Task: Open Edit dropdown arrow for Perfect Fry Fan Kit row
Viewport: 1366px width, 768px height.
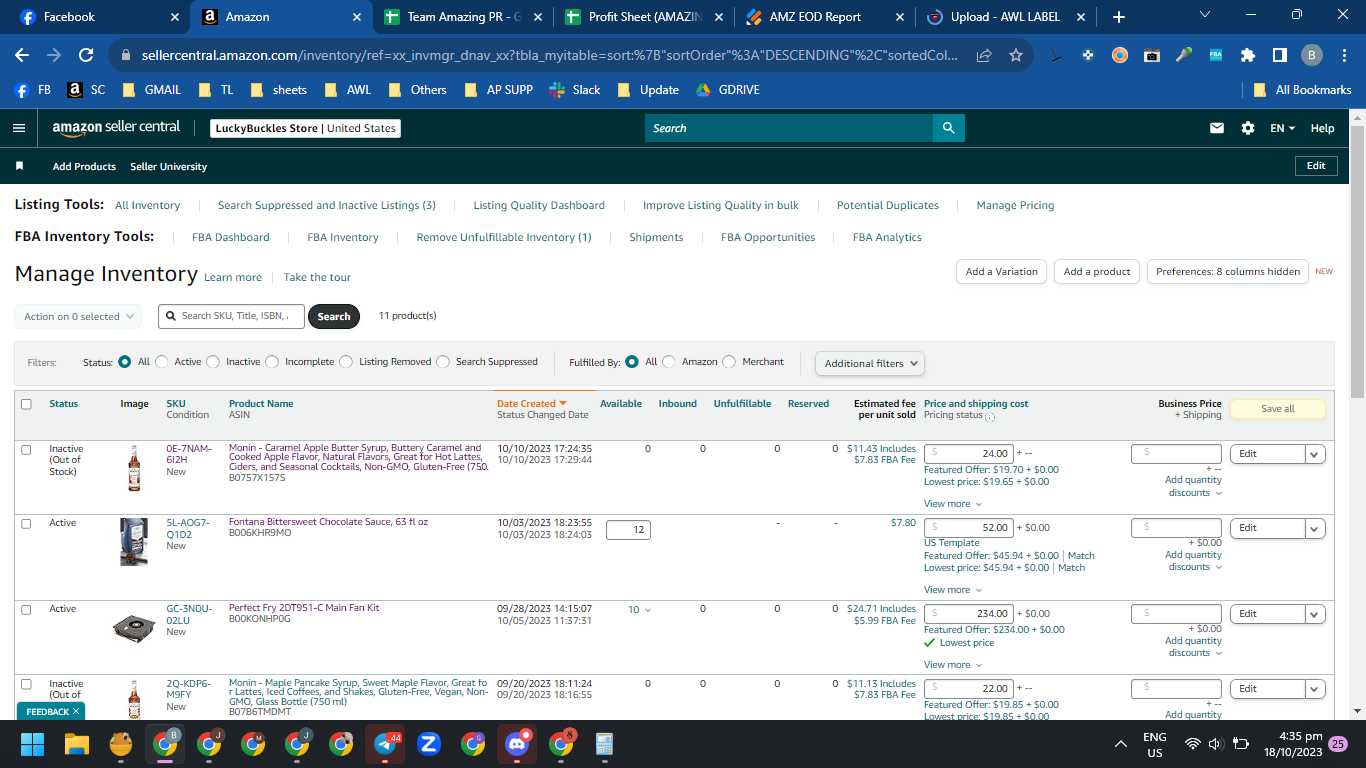Action: pyautogui.click(x=1315, y=614)
